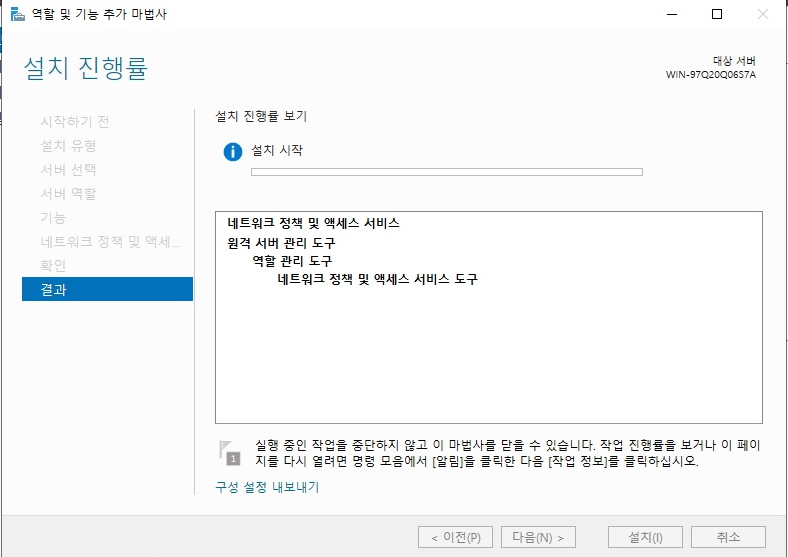The image size is (788, 557).
Task: Click the installation progress bar
Action: 446,172
